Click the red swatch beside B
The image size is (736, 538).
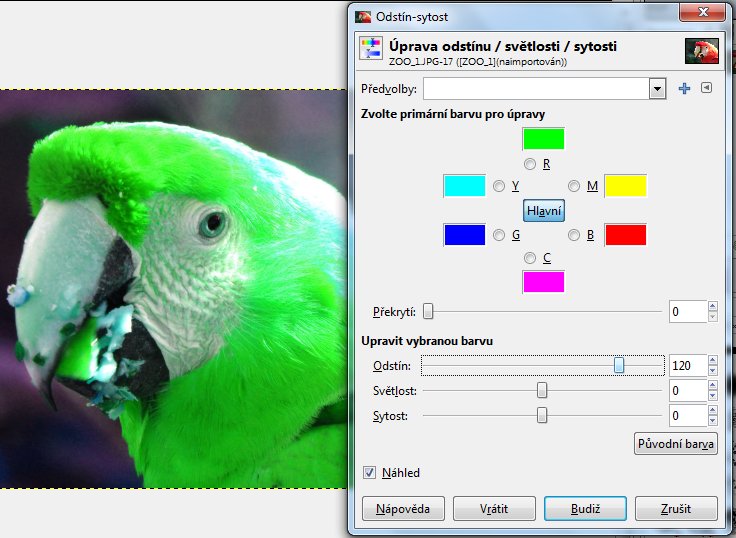(626, 235)
